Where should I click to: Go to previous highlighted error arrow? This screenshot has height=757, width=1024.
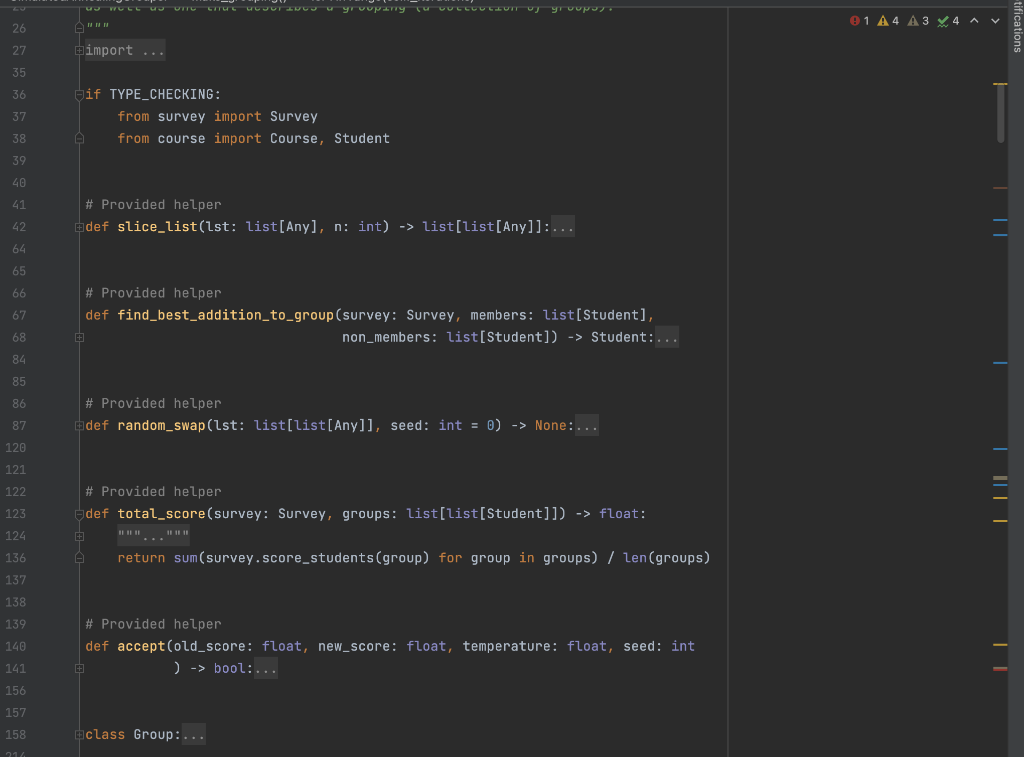click(974, 21)
